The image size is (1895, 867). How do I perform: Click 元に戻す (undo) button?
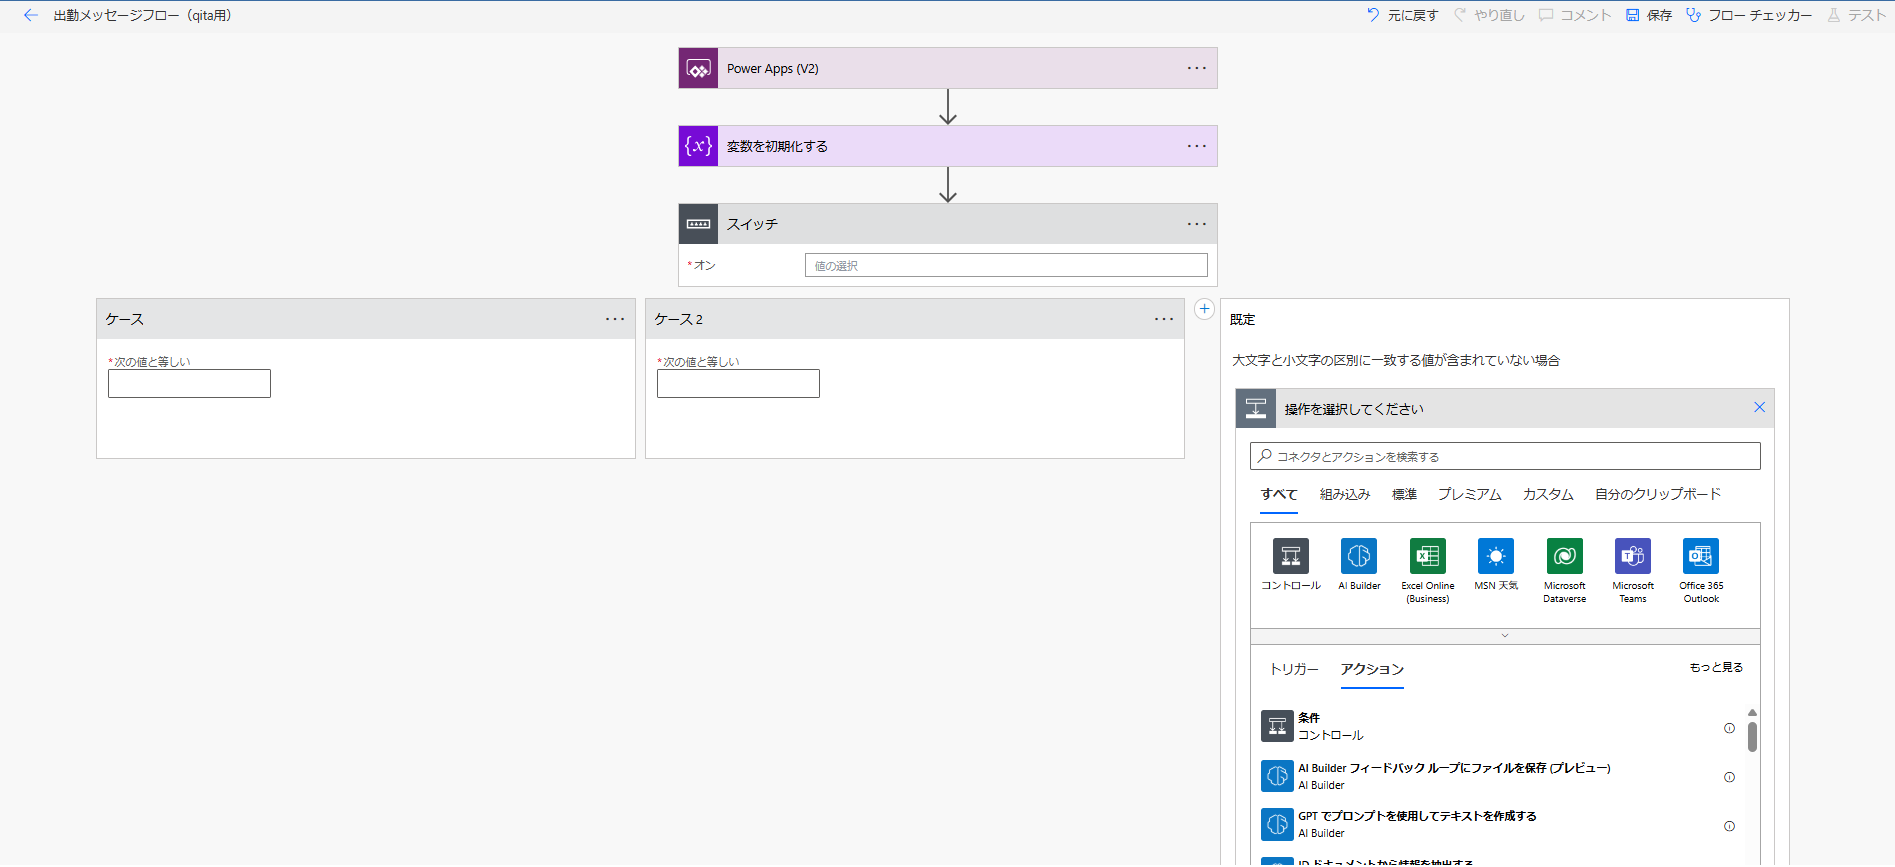point(1402,15)
